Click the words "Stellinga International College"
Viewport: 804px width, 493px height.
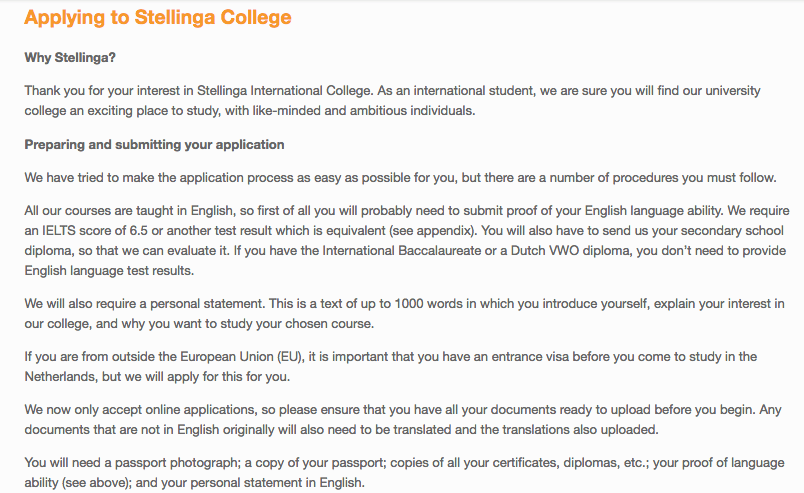coord(284,91)
